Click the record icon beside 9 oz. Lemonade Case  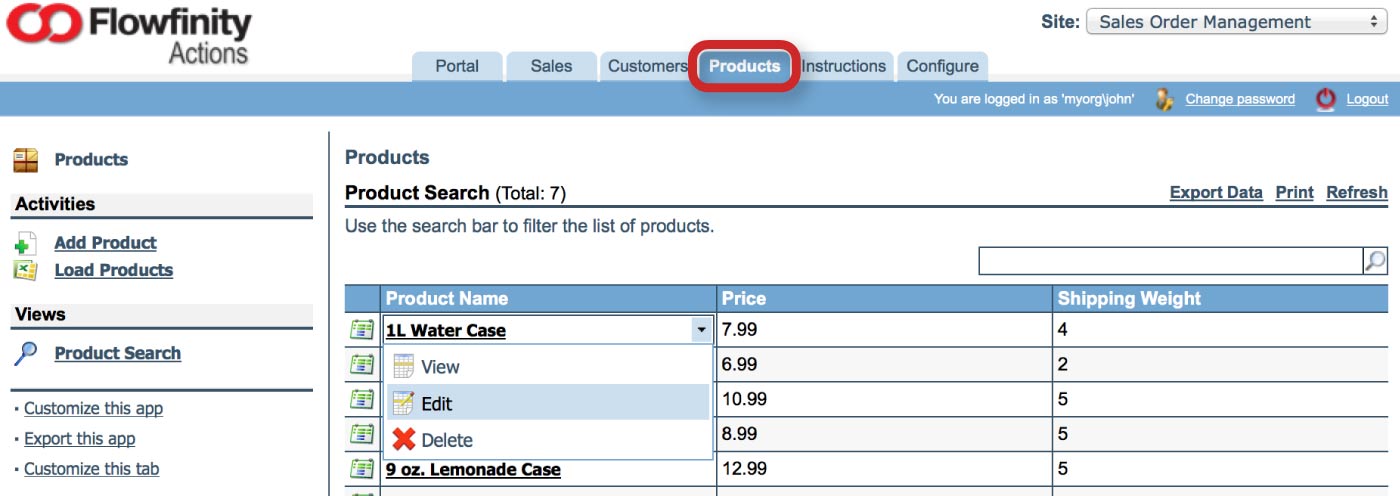pyautogui.click(x=362, y=468)
